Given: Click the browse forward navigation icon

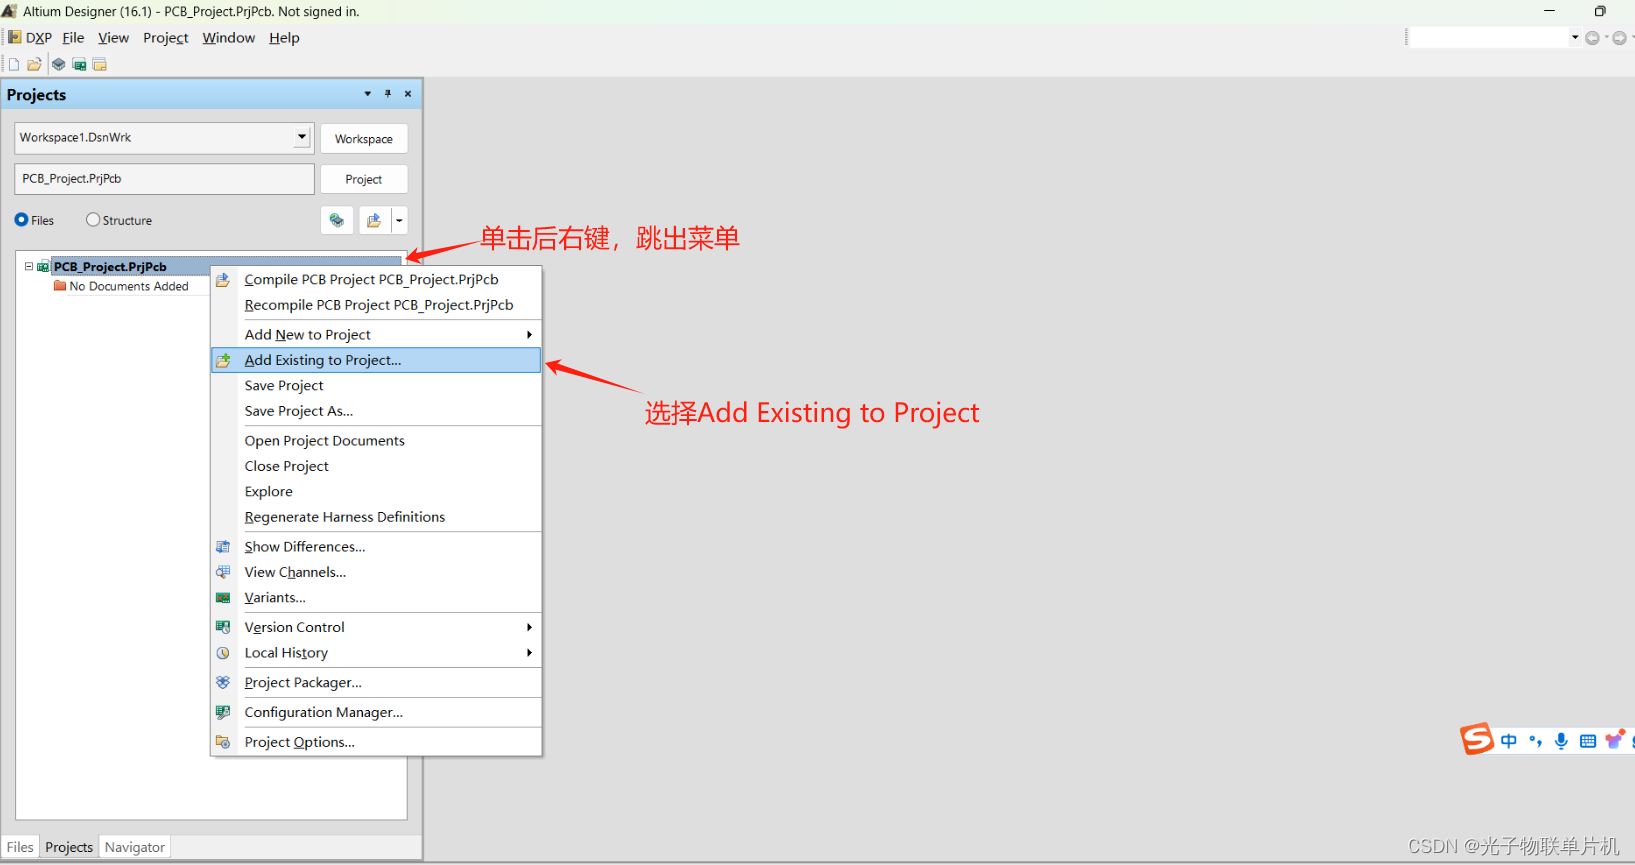Looking at the screenshot, I should point(1619,38).
